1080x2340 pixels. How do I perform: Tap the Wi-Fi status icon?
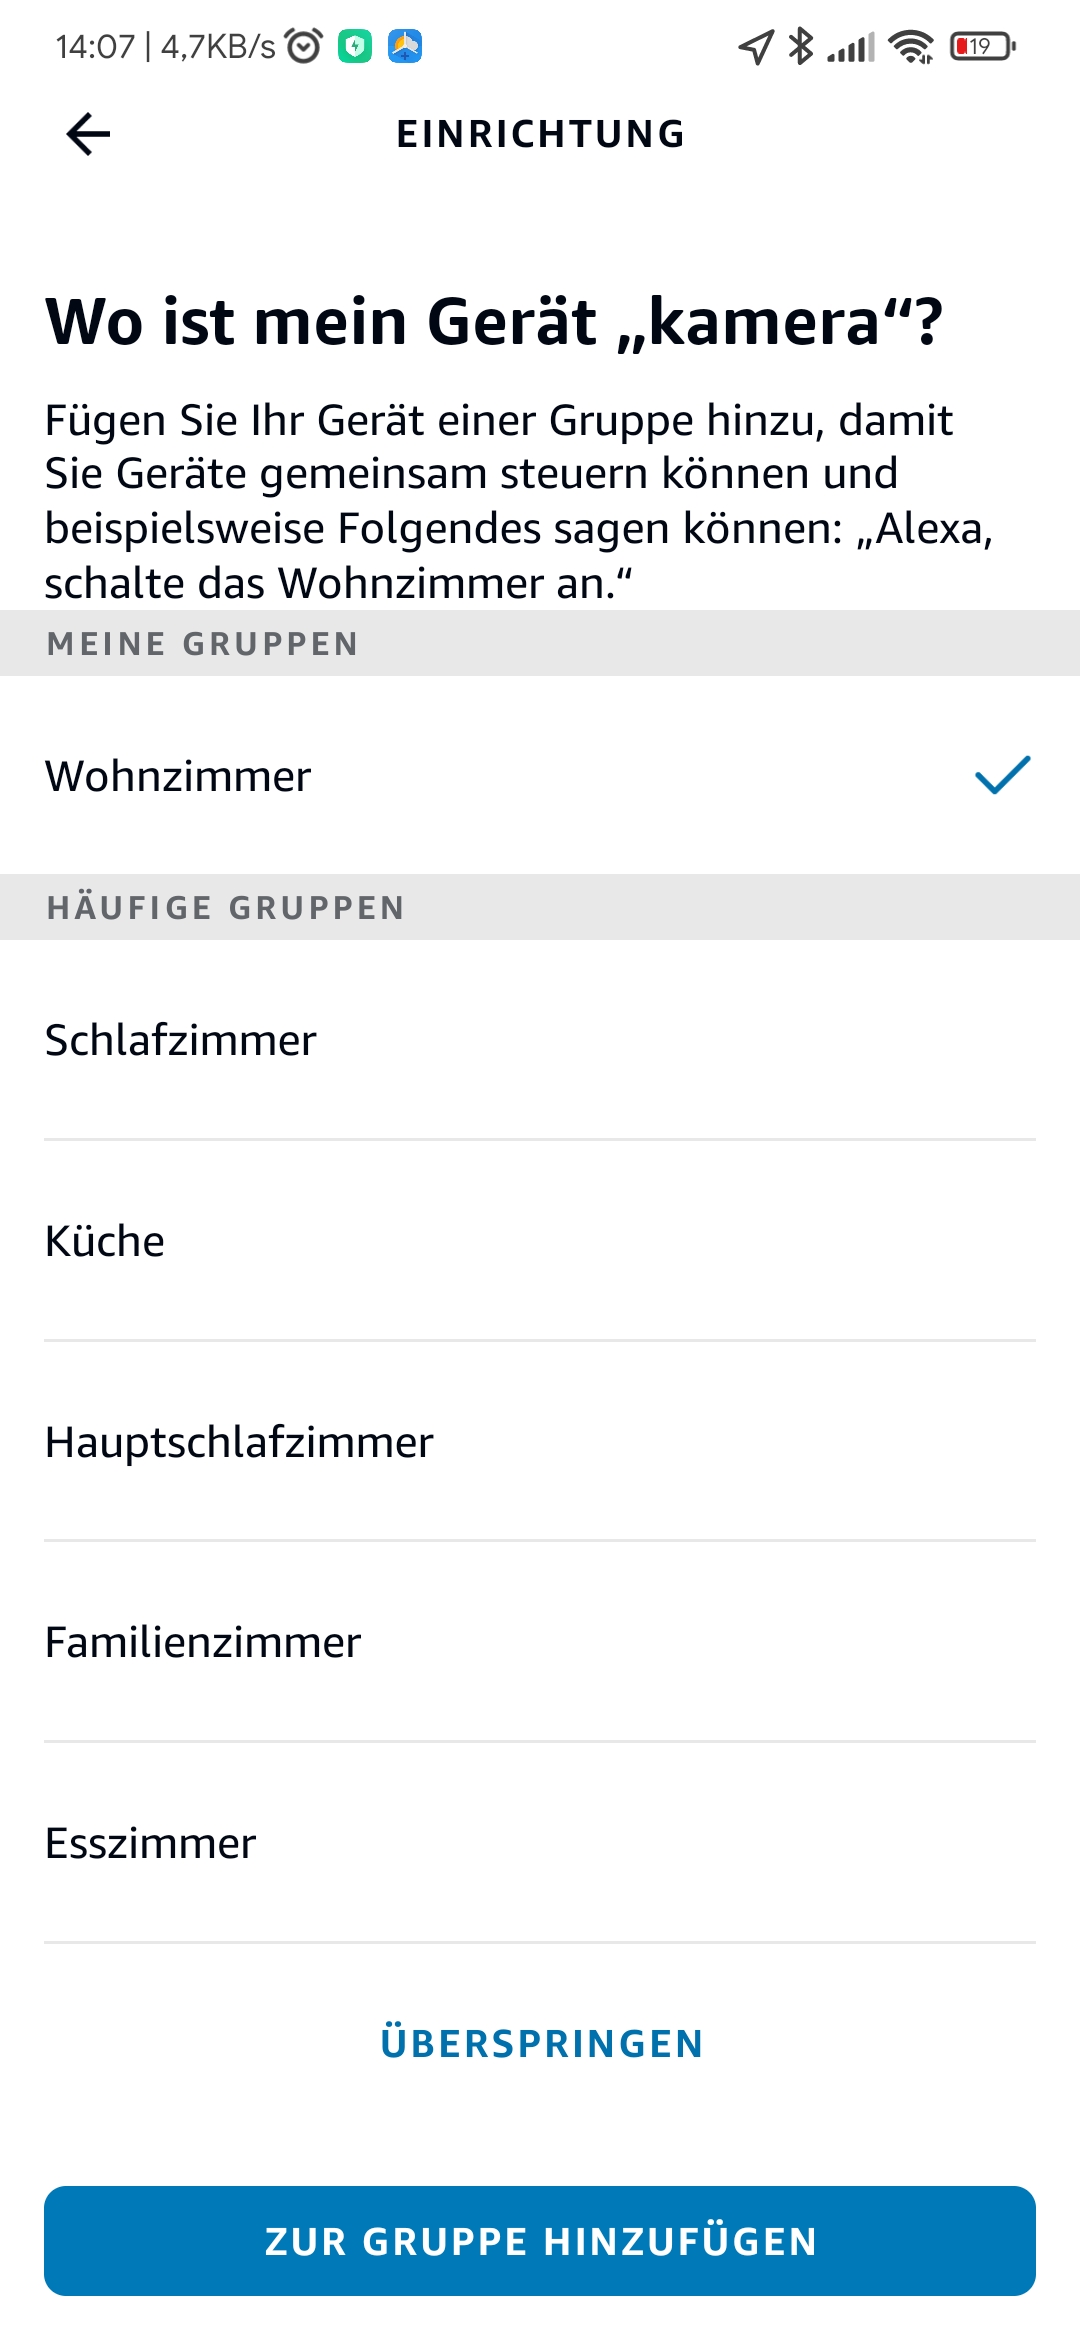(x=911, y=46)
